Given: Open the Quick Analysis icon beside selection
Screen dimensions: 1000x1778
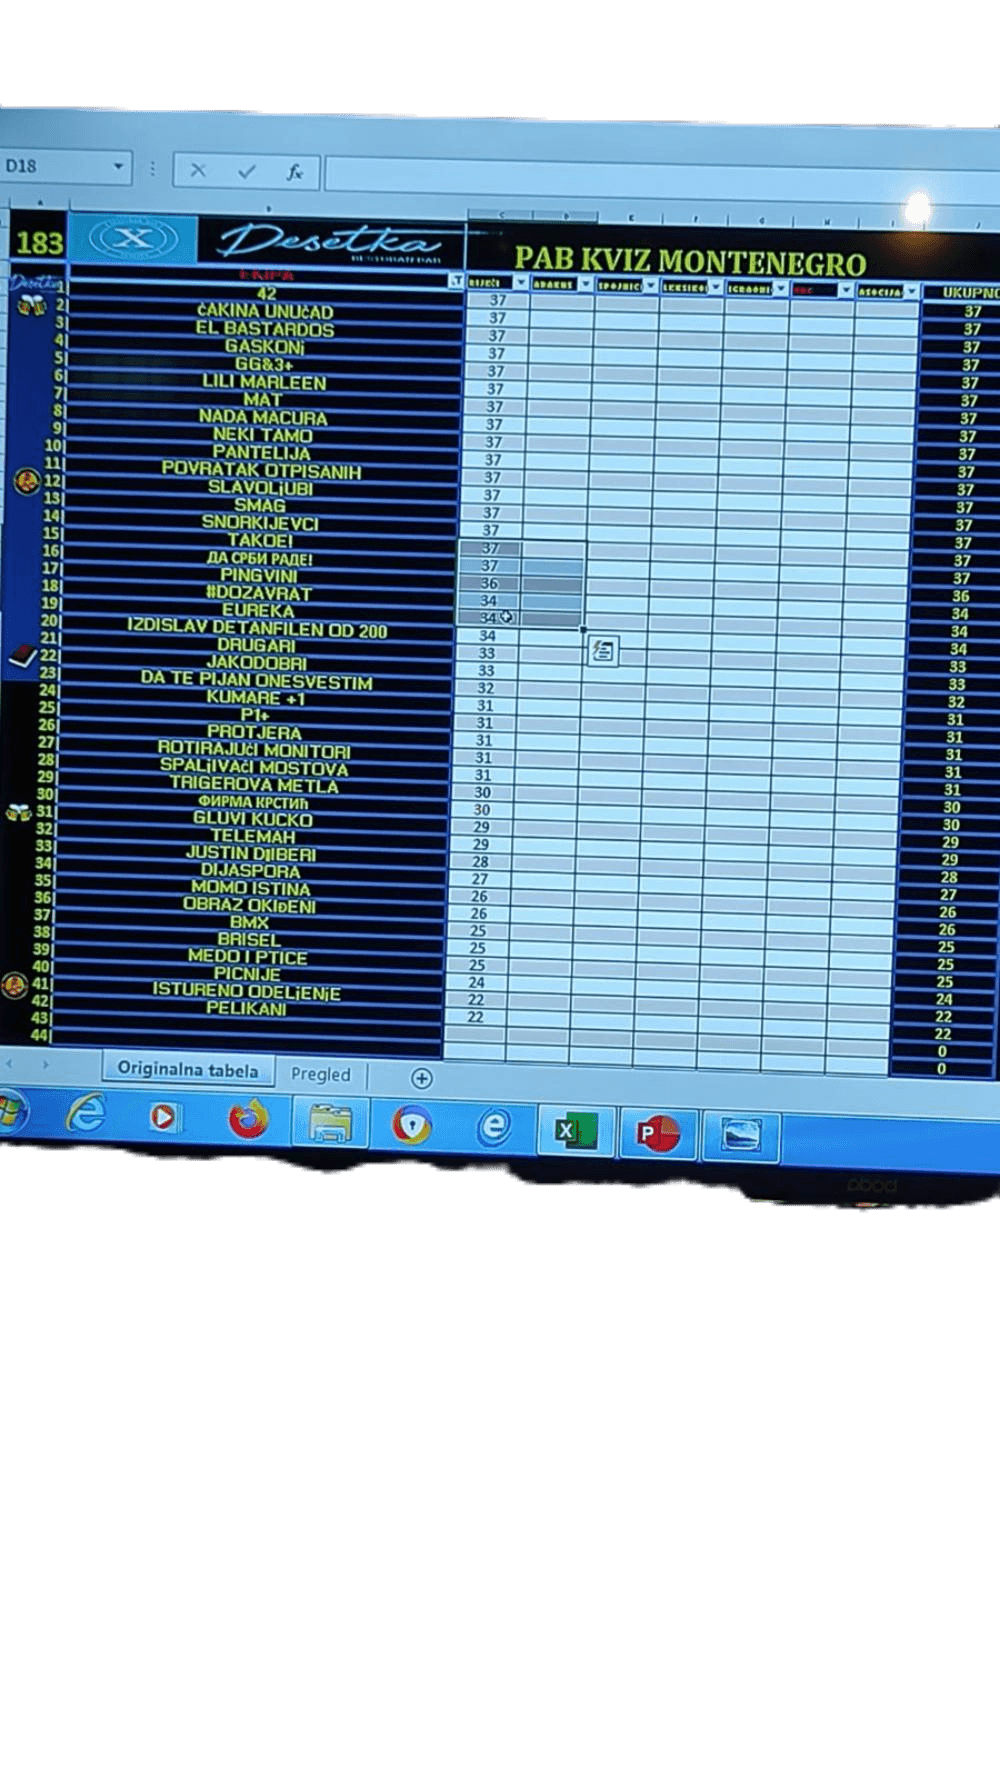Looking at the screenshot, I should click(x=602, y=652).
